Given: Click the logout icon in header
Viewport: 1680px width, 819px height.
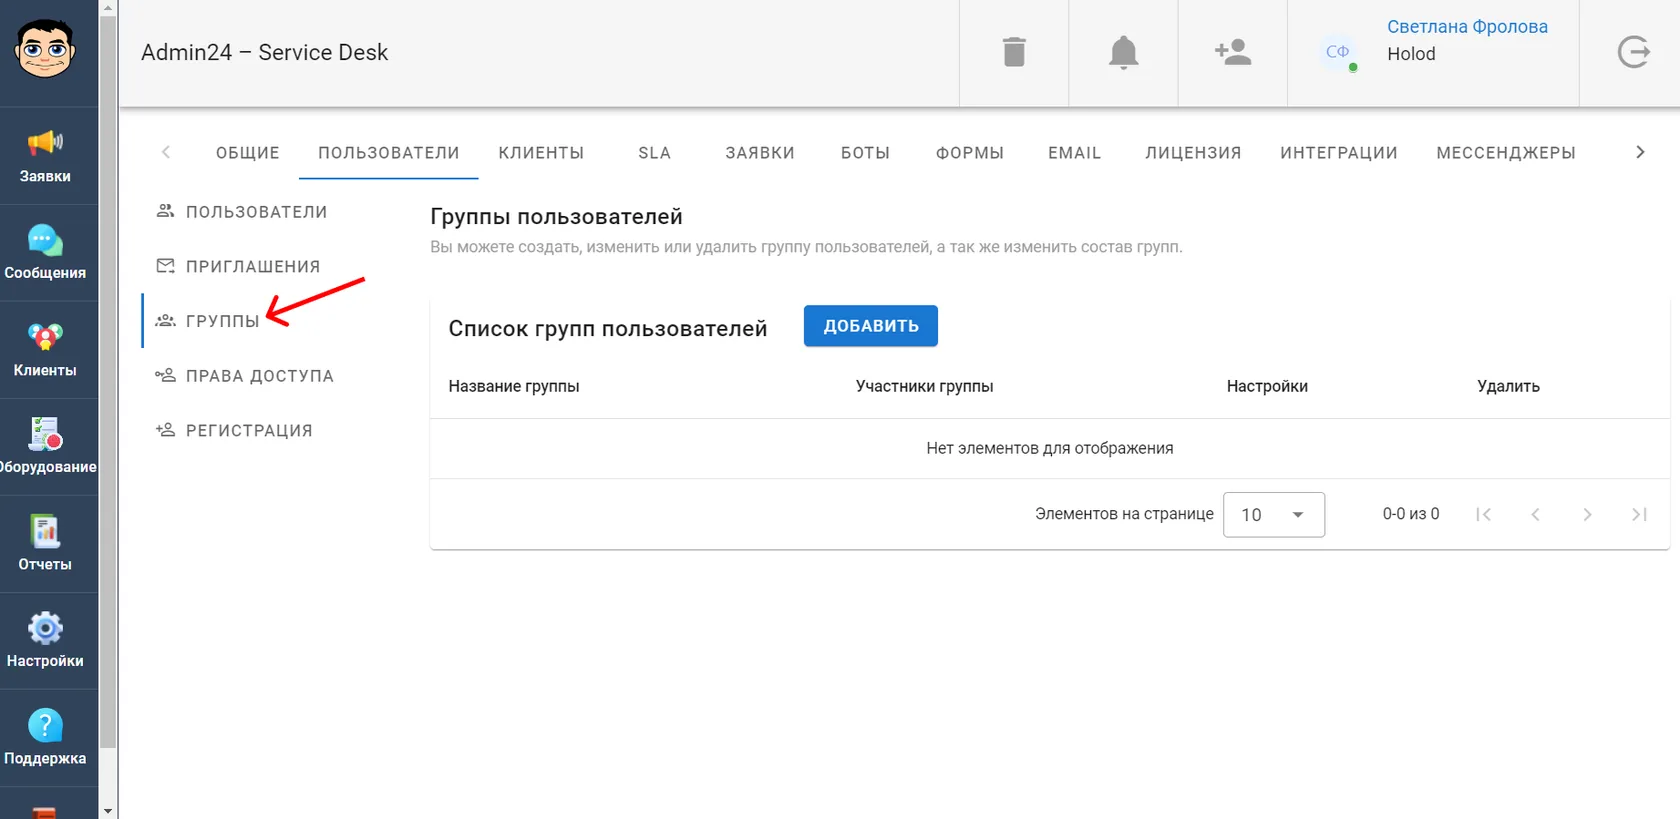Looking at the screenshot, I should 1633,52.
